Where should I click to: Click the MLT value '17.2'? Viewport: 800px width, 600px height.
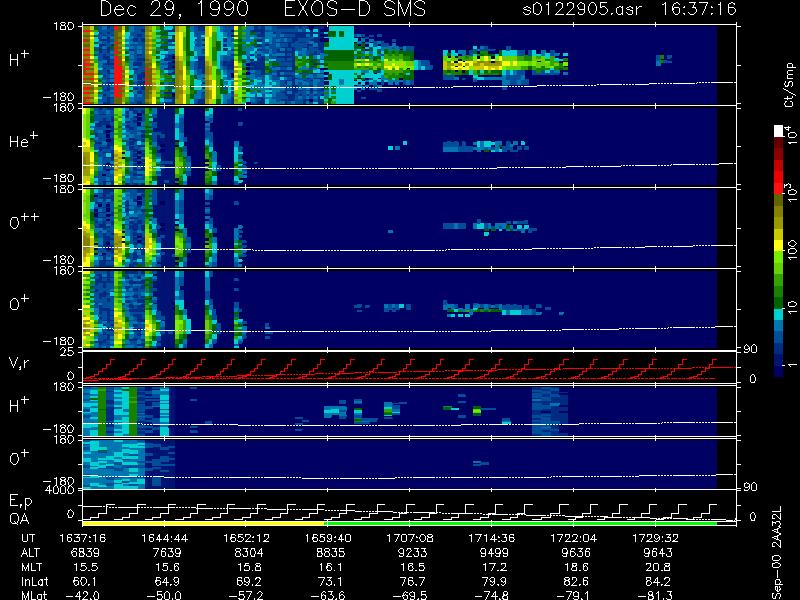495,567
